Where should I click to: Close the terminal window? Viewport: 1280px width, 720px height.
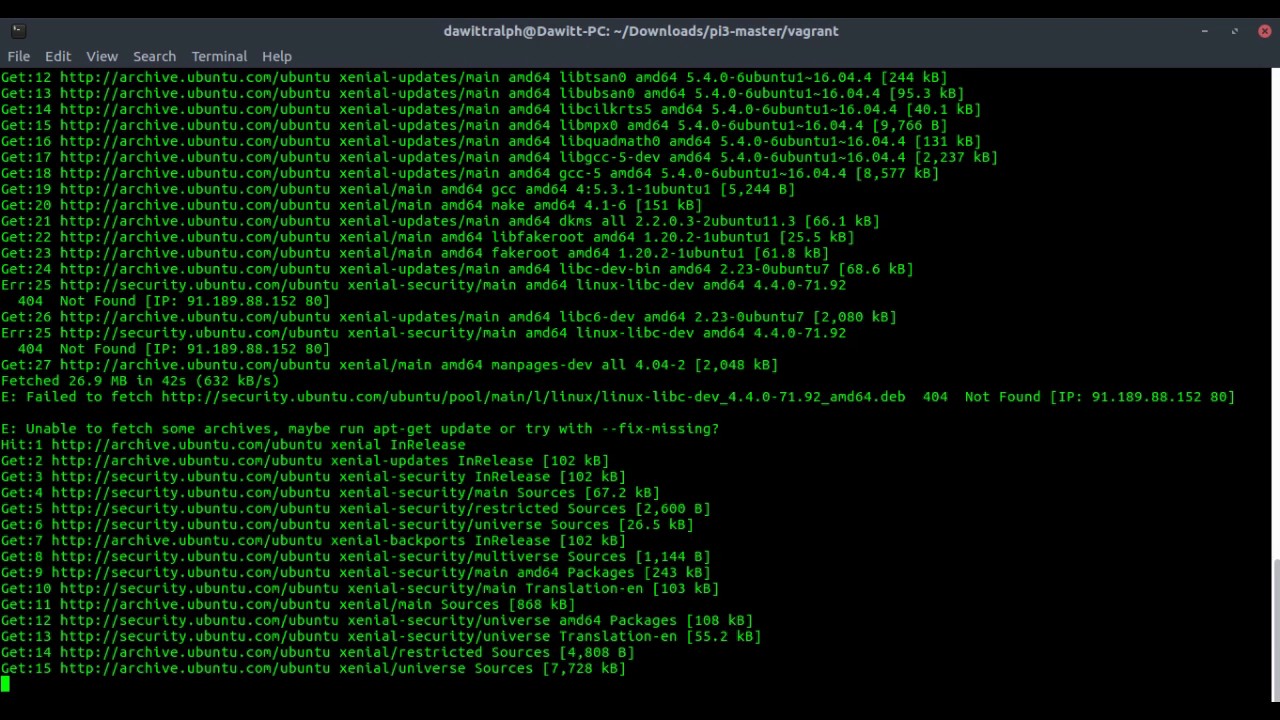tap(1264, 31)
